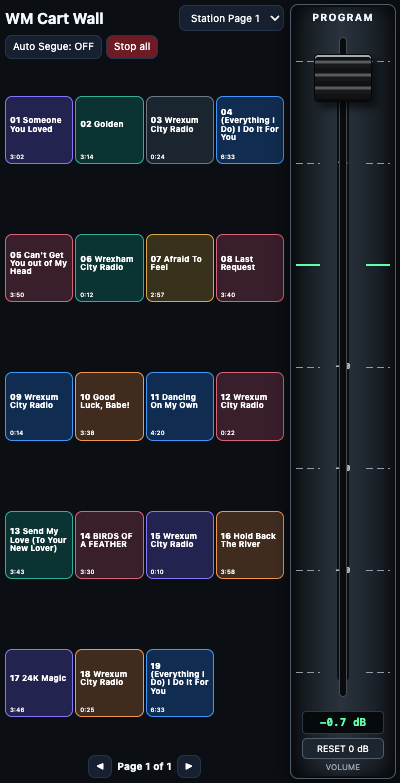Click the RESET 0 dB button
400x783 pixels.
(343, 749)
